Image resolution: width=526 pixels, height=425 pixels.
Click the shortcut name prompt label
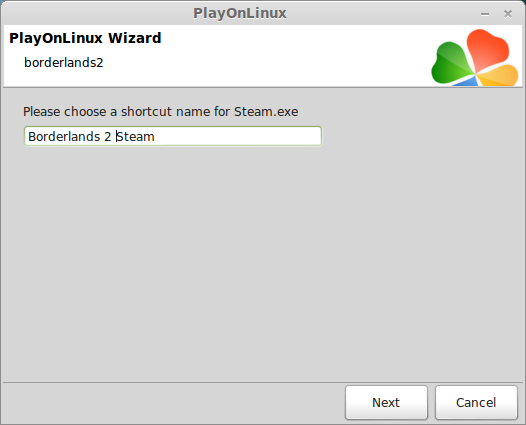[x=160, y=112]
